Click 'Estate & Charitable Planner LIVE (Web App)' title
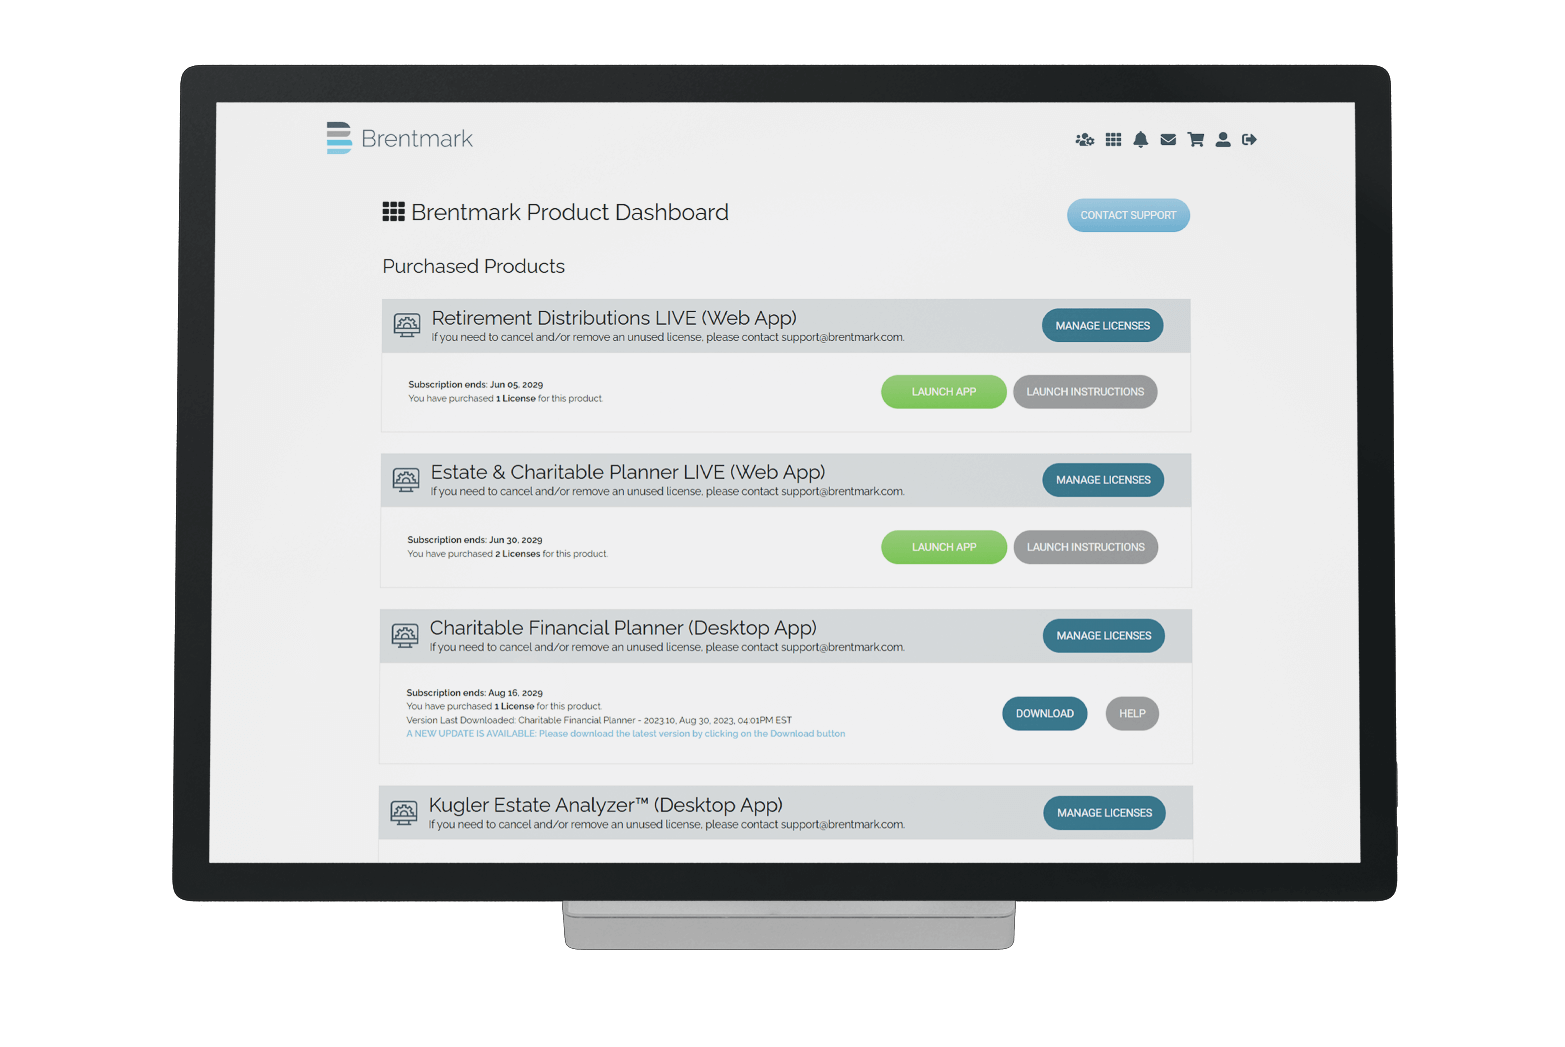 pyautogui.click(x=628, y=472)
